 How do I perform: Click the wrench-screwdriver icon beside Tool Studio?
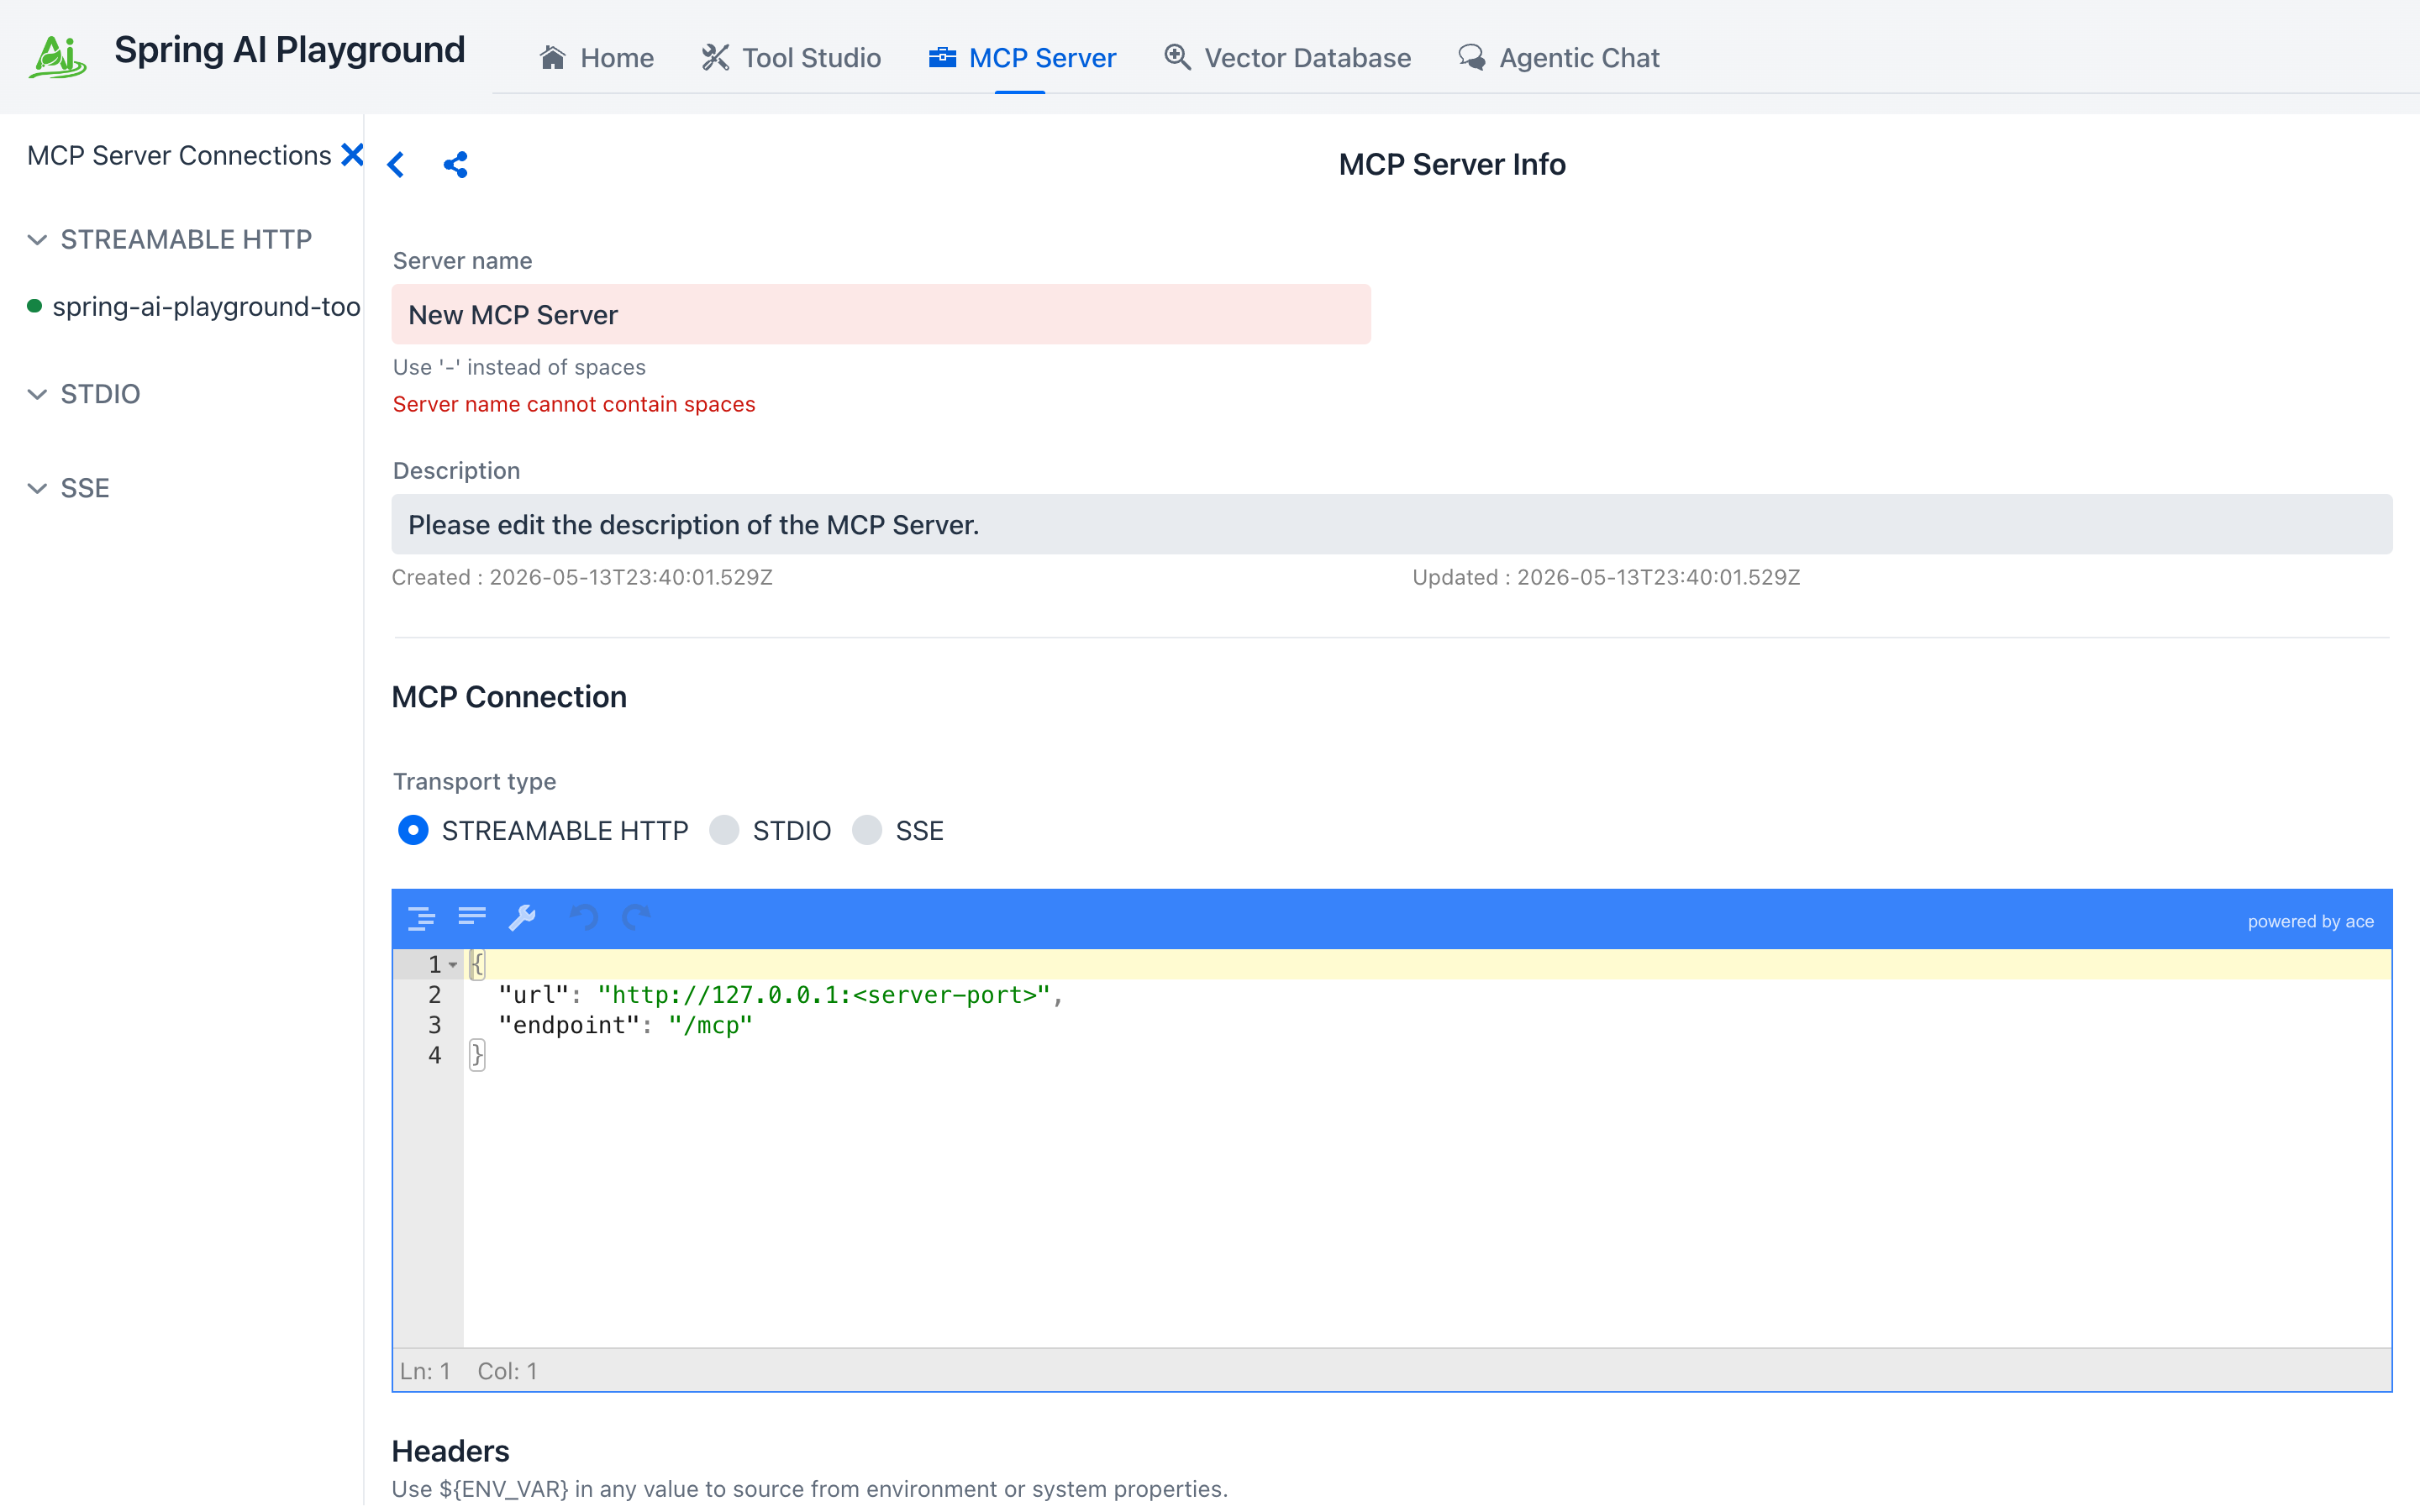[x=715, y=57]
